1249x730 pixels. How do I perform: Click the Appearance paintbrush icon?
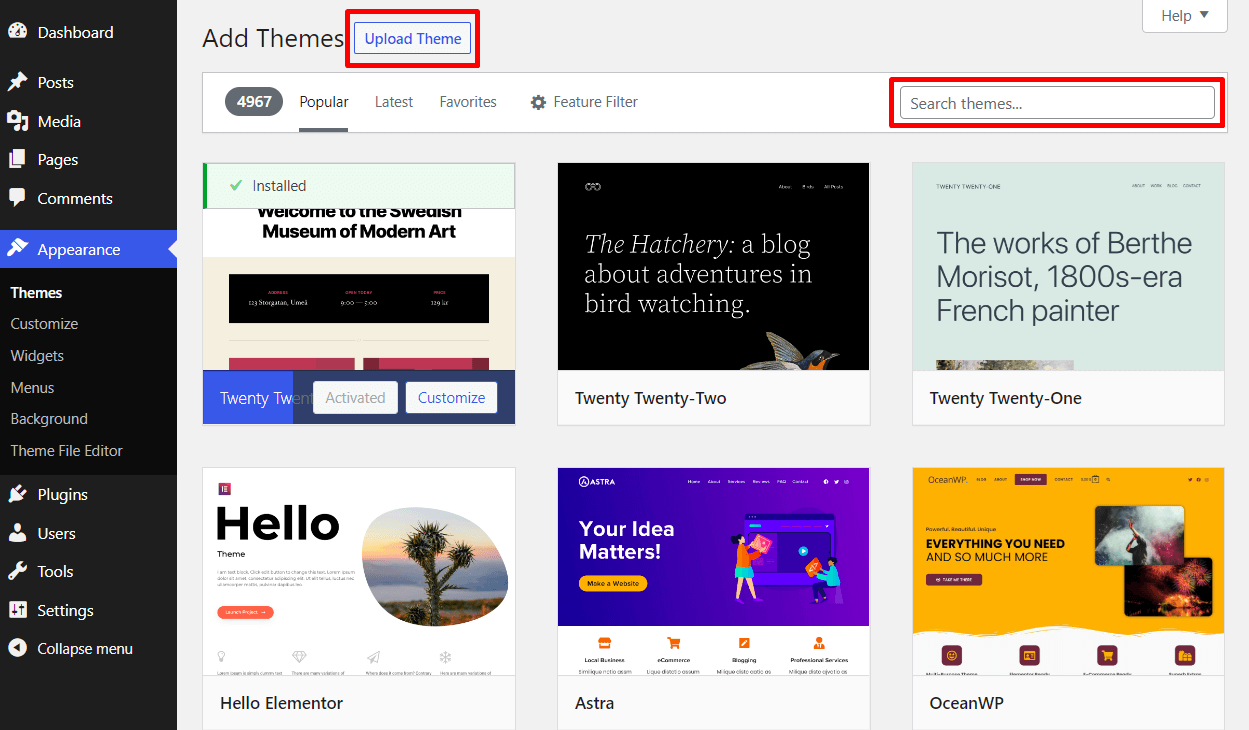17,249
